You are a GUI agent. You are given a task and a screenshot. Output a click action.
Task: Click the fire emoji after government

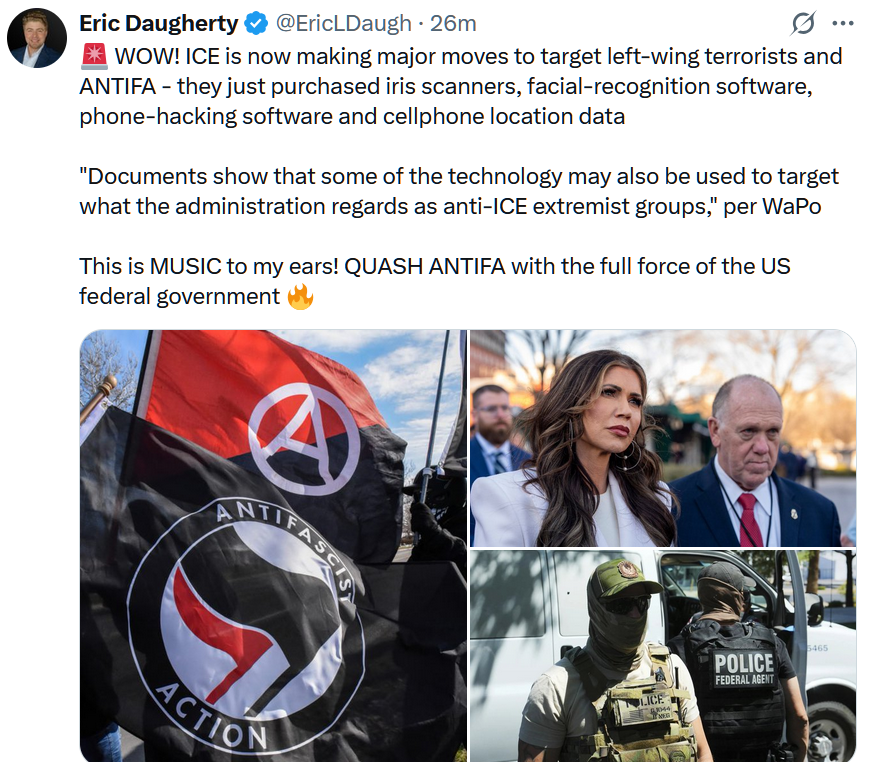point(300,297)
